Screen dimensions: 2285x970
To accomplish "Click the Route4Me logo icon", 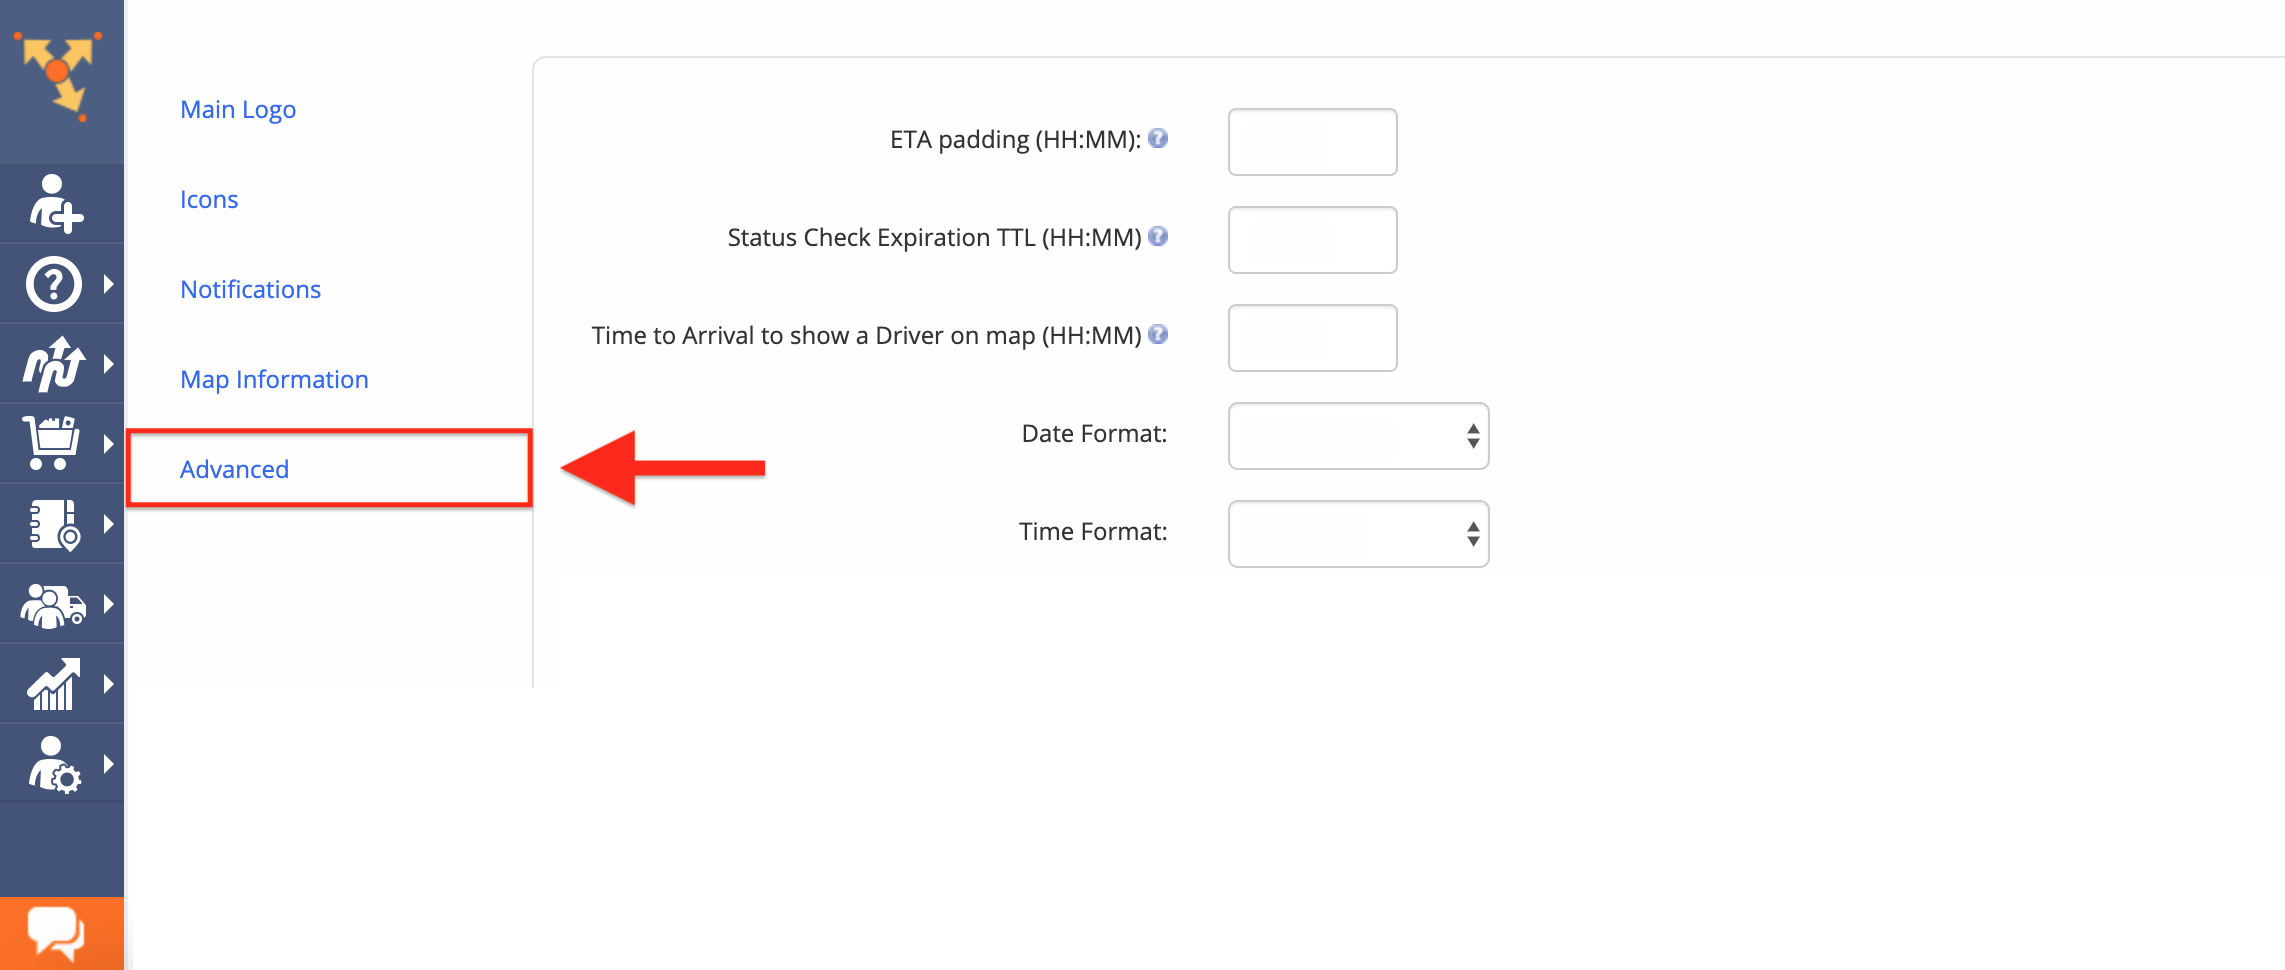I will tap(58, 76).
